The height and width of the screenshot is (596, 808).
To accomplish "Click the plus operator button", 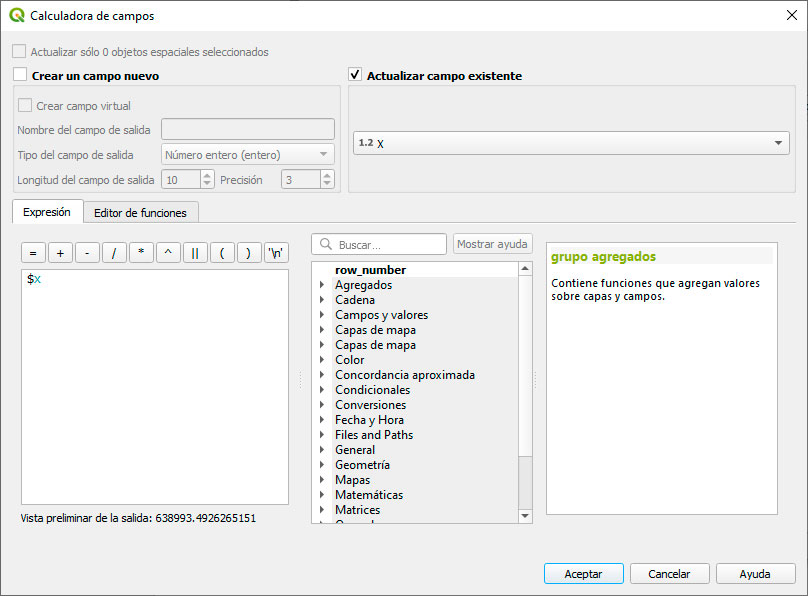I will click(60, 253).
